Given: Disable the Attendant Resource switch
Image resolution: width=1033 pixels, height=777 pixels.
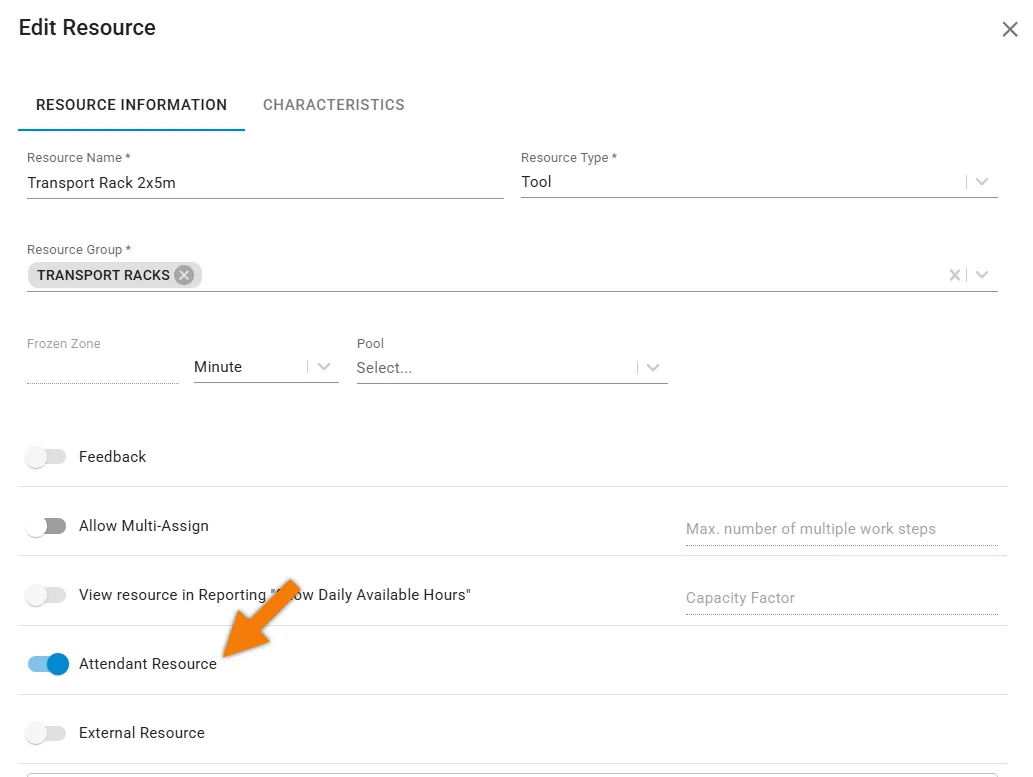Looking at the screenshot, I should (48, 664).
